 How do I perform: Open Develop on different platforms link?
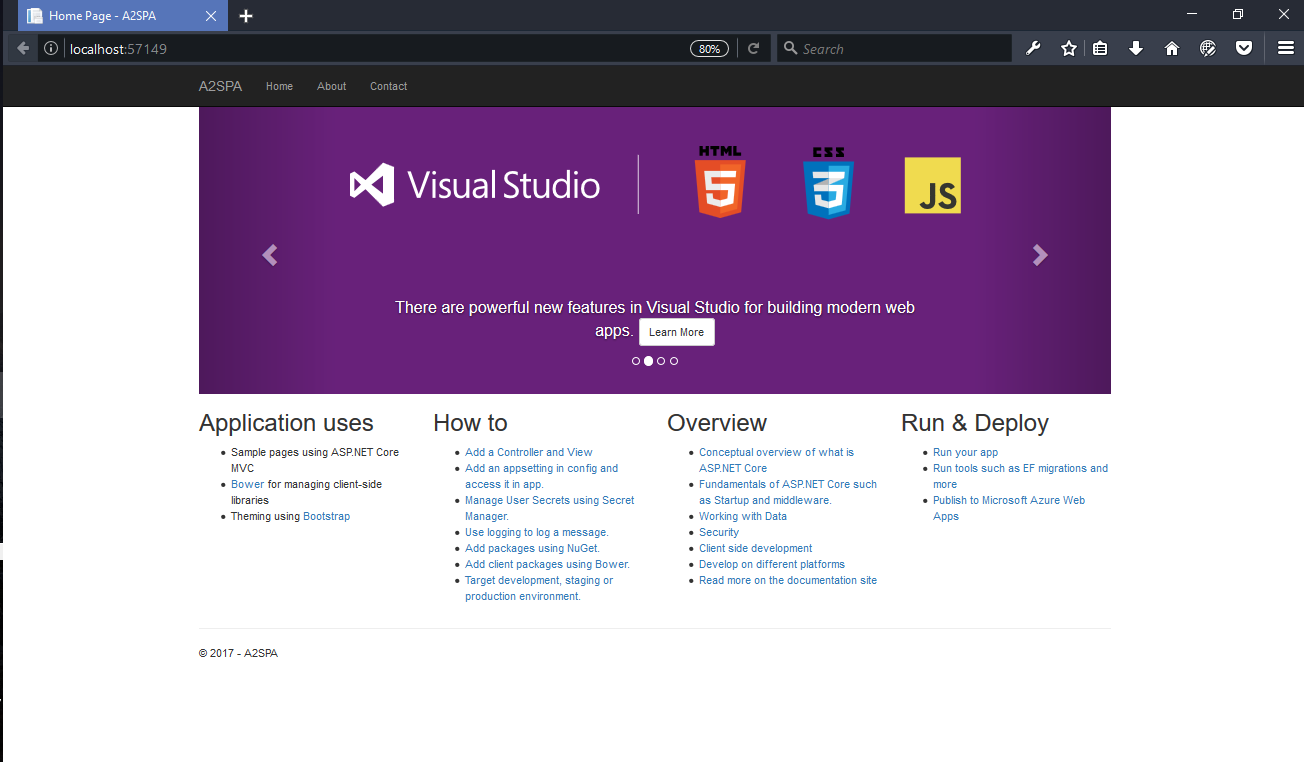click(x=772, y=564)
